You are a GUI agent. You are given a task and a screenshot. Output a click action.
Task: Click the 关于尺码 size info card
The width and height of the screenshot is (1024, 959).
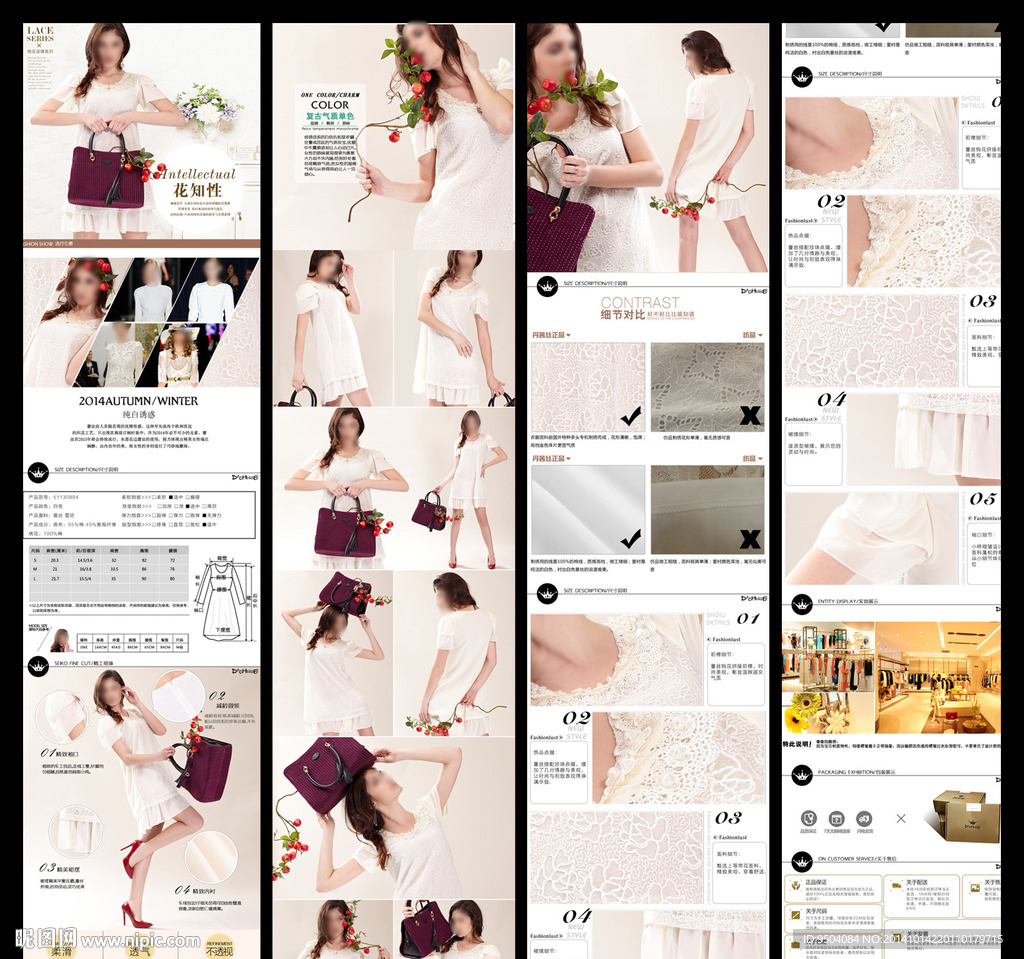(833, 918)
